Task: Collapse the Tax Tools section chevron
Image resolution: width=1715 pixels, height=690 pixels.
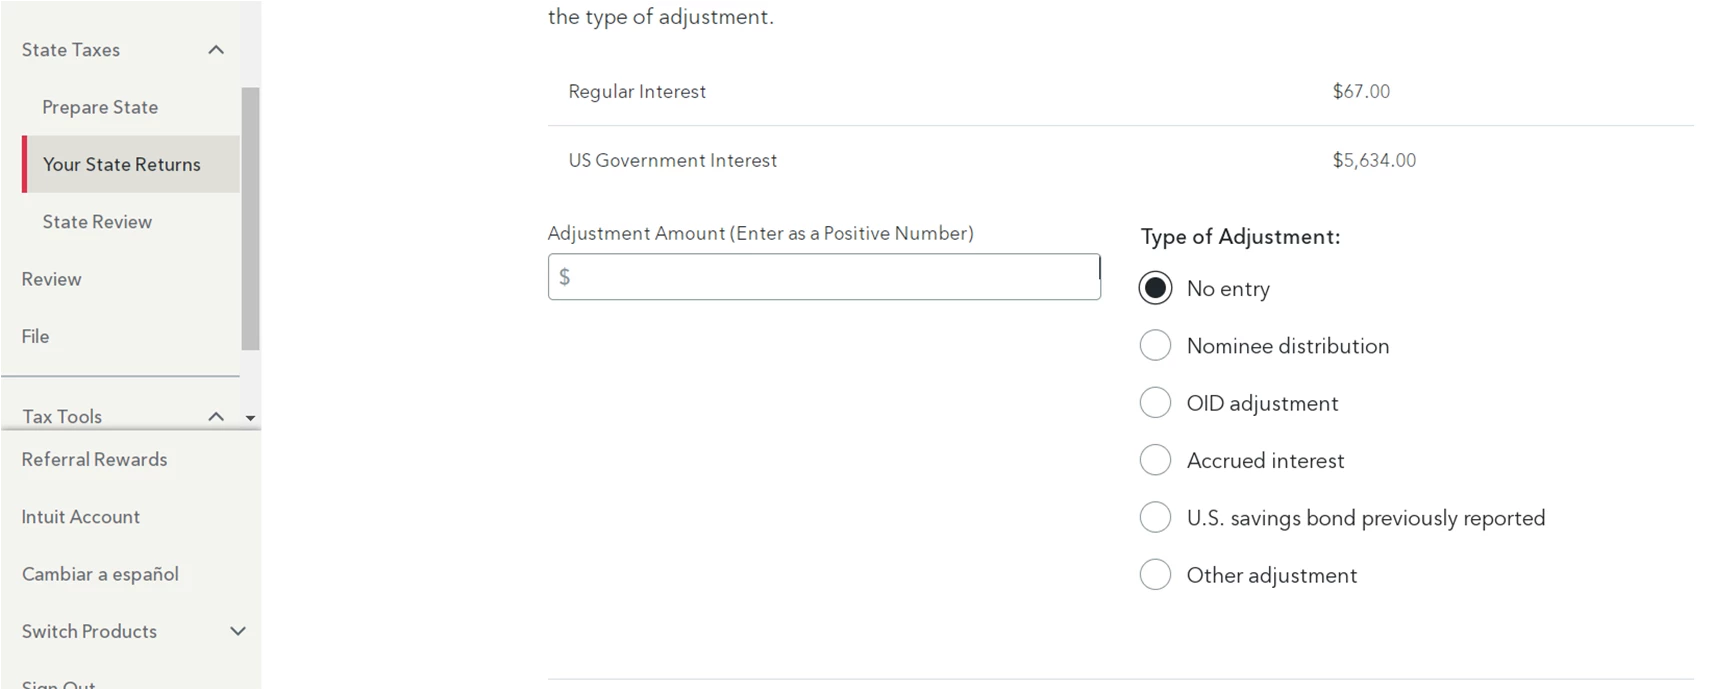Action: point(216,416)
